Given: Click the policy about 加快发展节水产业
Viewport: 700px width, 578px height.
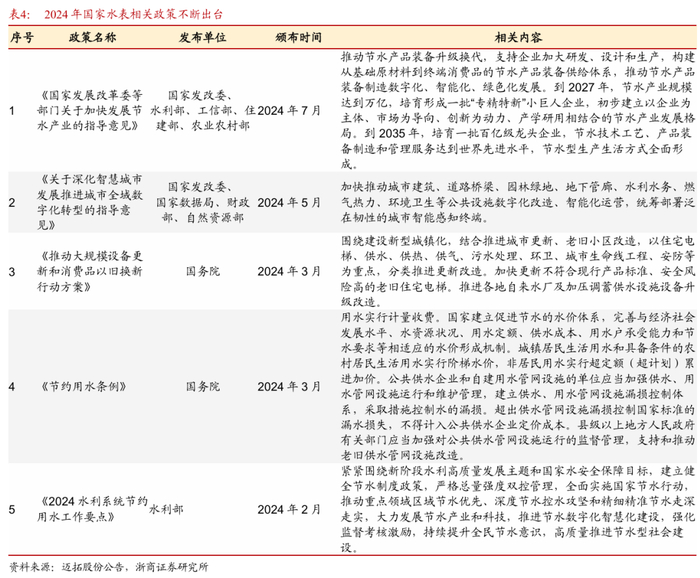Looking at the screenshot, I should coord(90,110).
